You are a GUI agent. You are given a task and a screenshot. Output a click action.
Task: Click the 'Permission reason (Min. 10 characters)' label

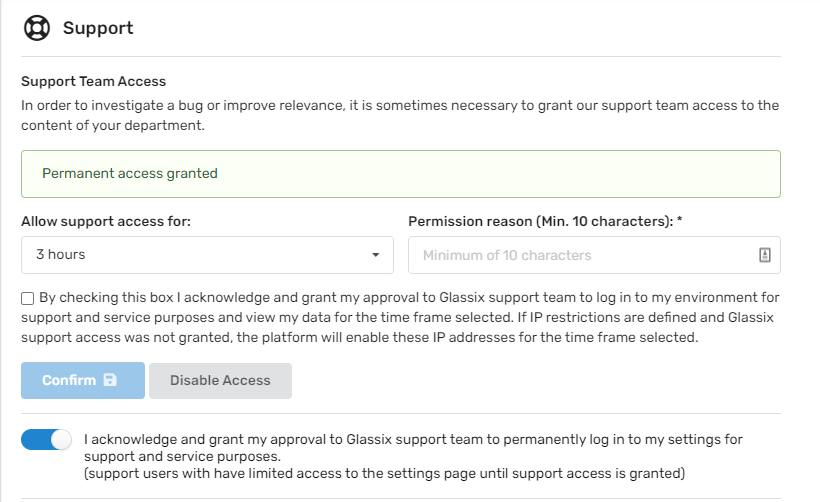point(541,221)
